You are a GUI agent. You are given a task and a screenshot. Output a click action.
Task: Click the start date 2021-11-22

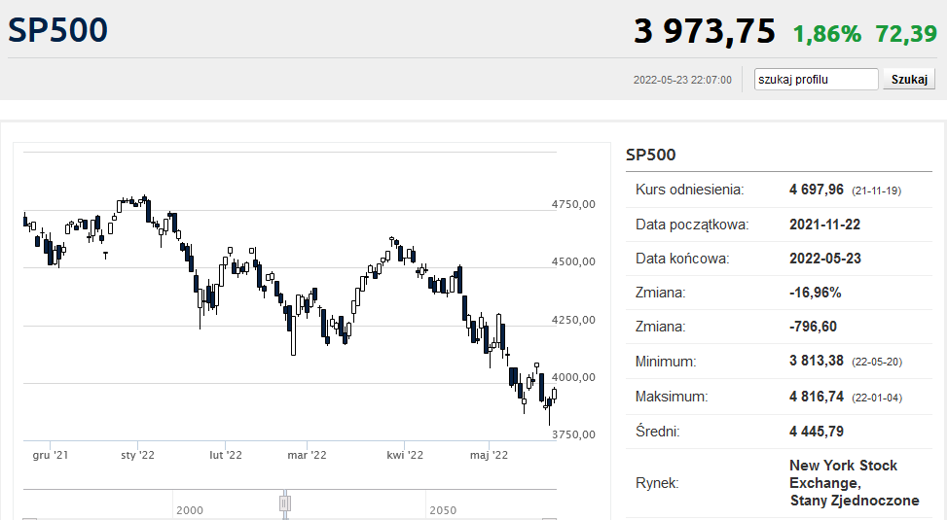click(x=825, y=224)
